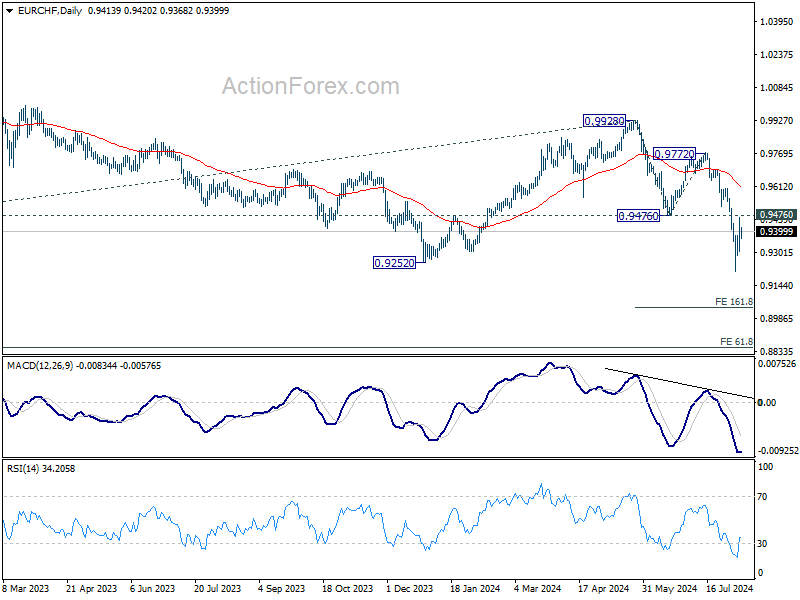This screenshot has height=600, width=800.
Task: Click the 6 Jun 2023 date label
Action: pos(152,589)
